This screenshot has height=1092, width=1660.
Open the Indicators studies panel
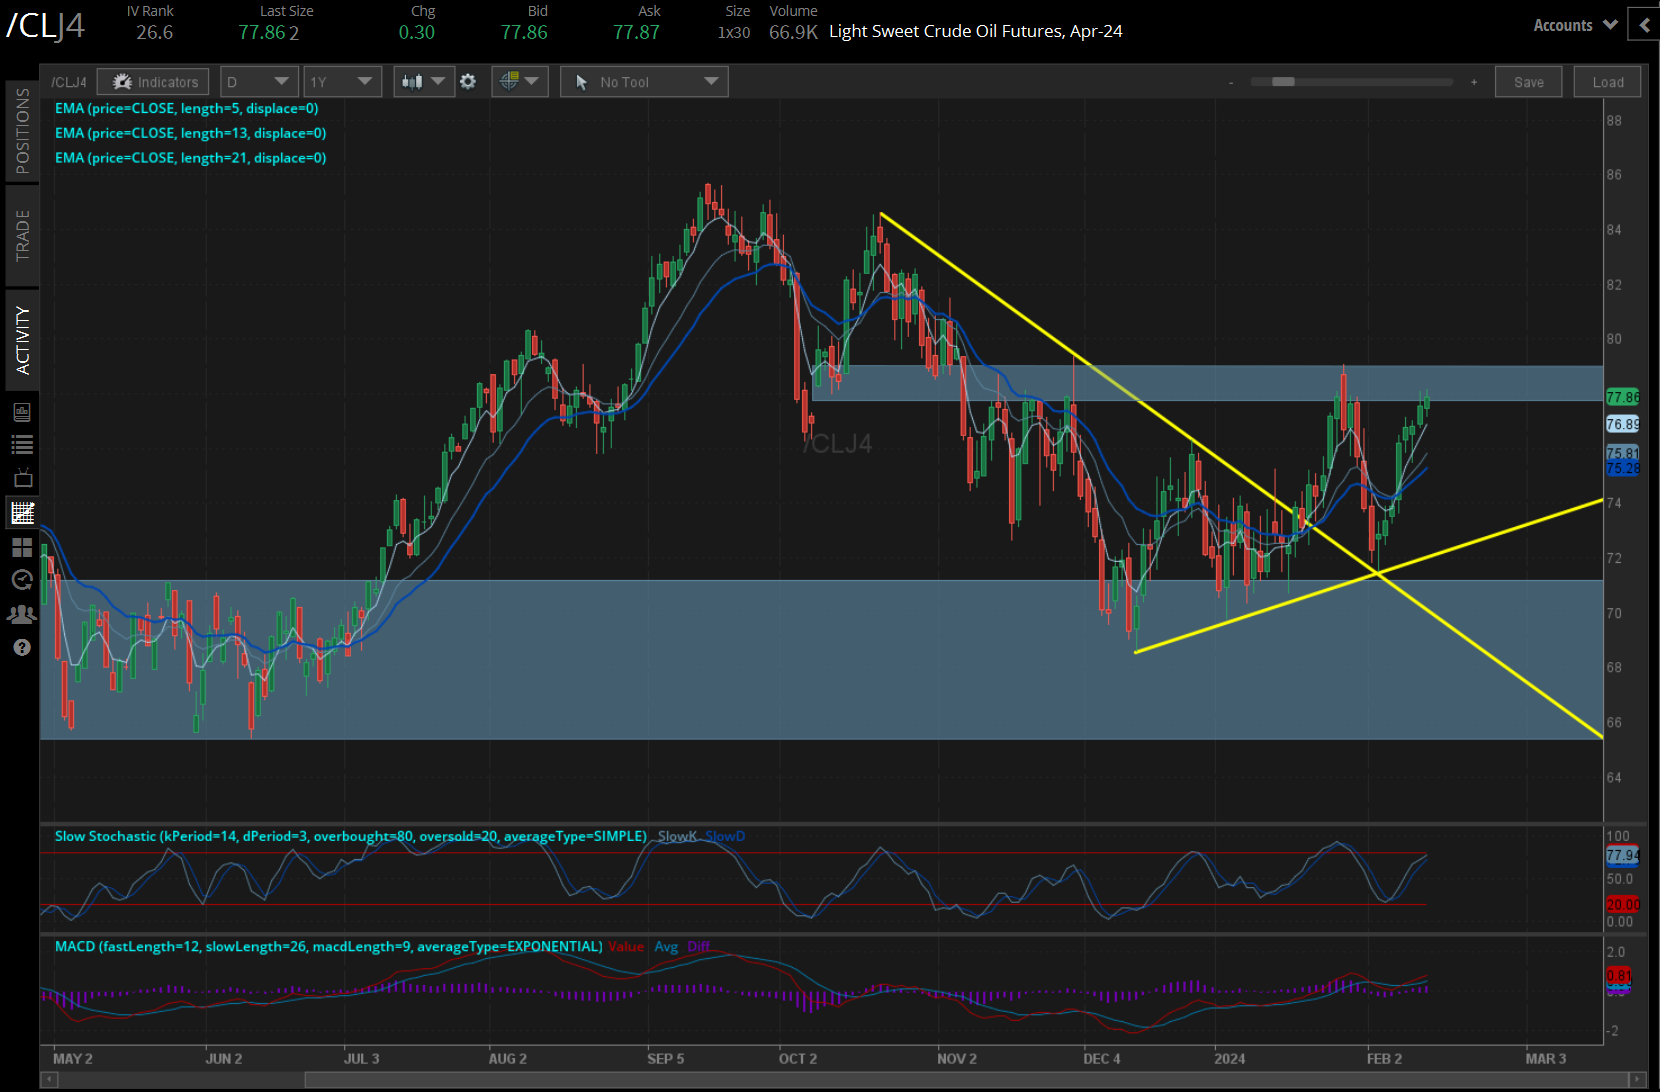pos(153,82)
